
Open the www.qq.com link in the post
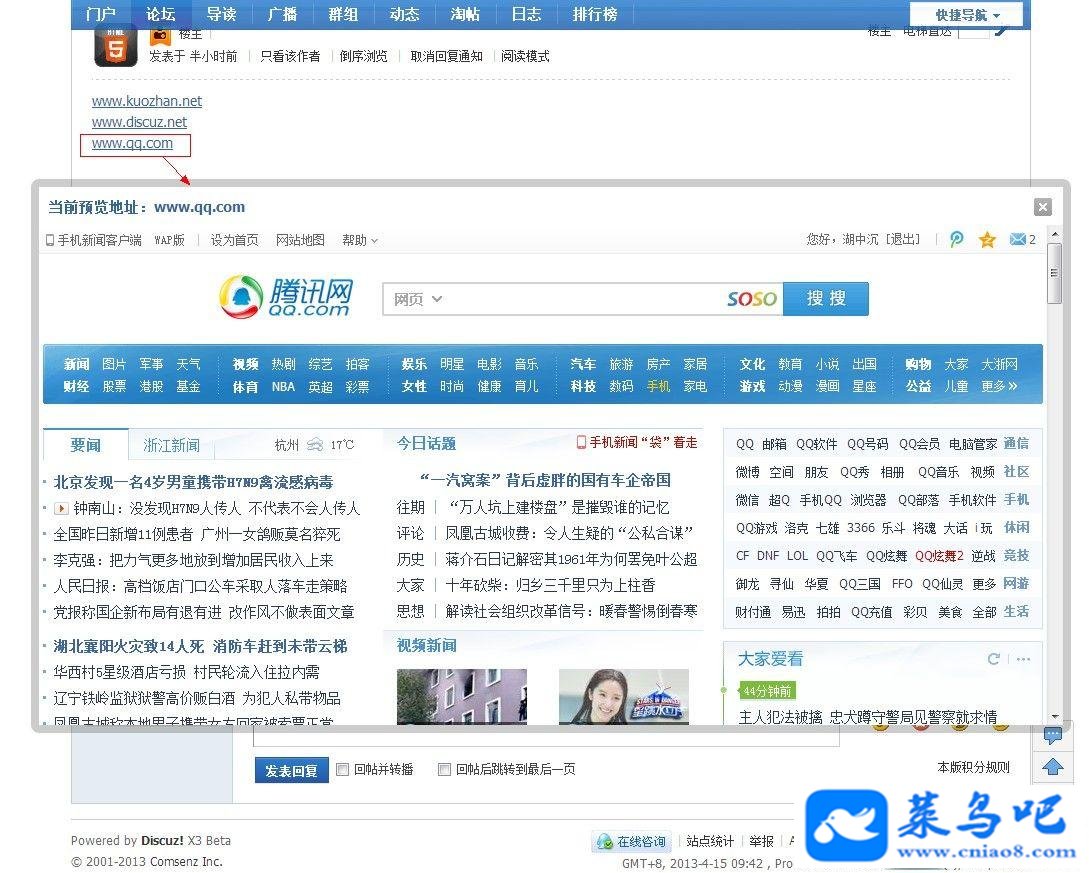132,144
